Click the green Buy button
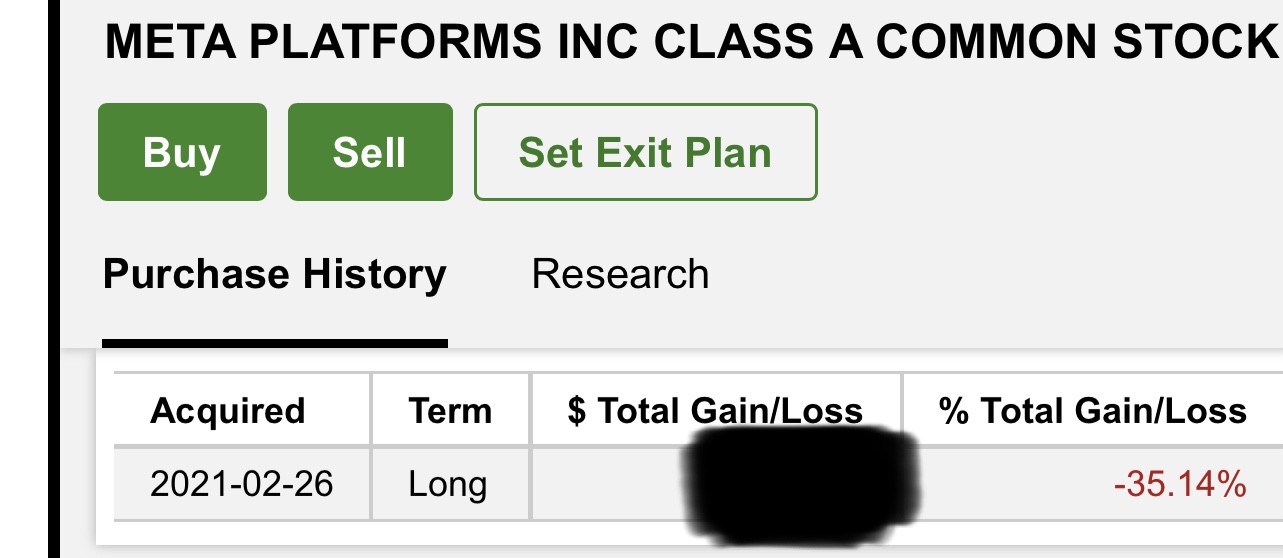Viewport: 1283px width, 558px height. tap(182, 152)
